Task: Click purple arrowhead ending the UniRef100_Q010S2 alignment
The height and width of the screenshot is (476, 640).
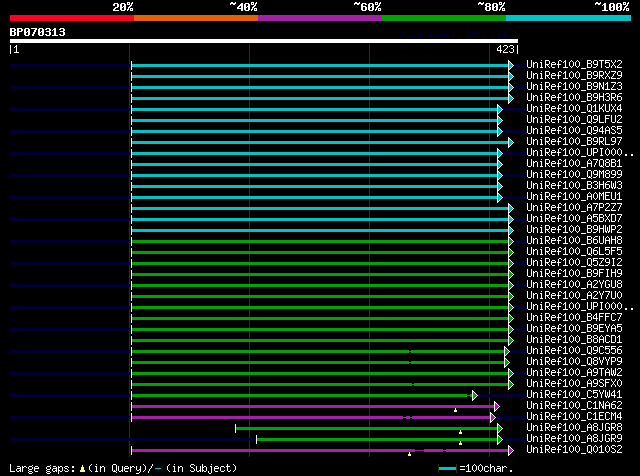Action: (x=511, y=451)
